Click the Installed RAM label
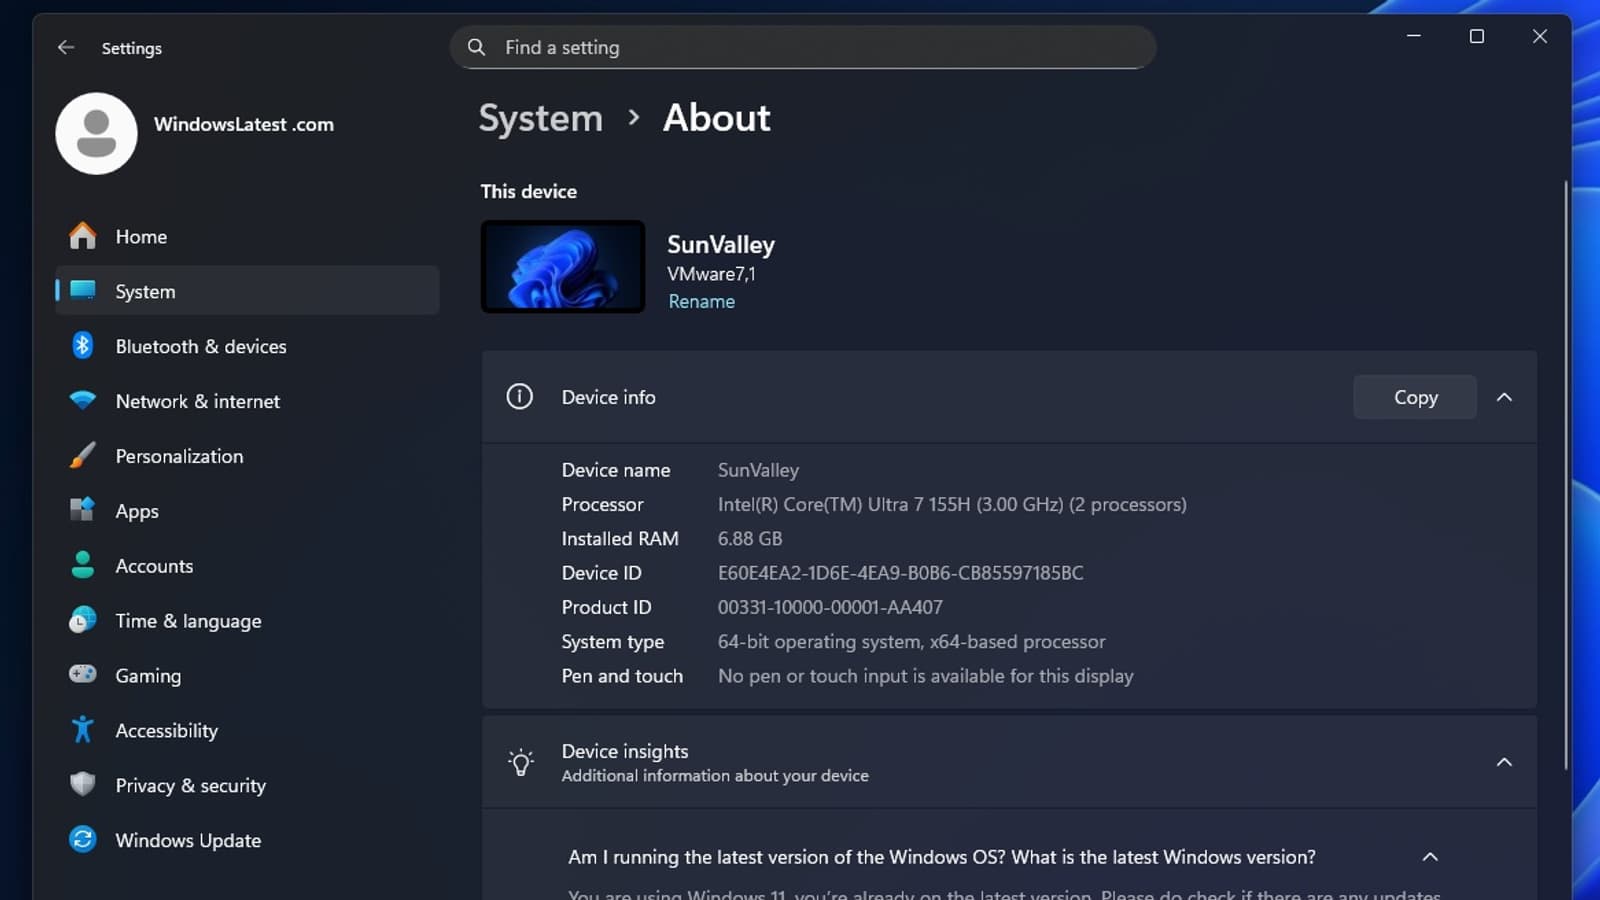Image resolution: width=1600 pixels, height=900 pixels. [x=620, y=538]
